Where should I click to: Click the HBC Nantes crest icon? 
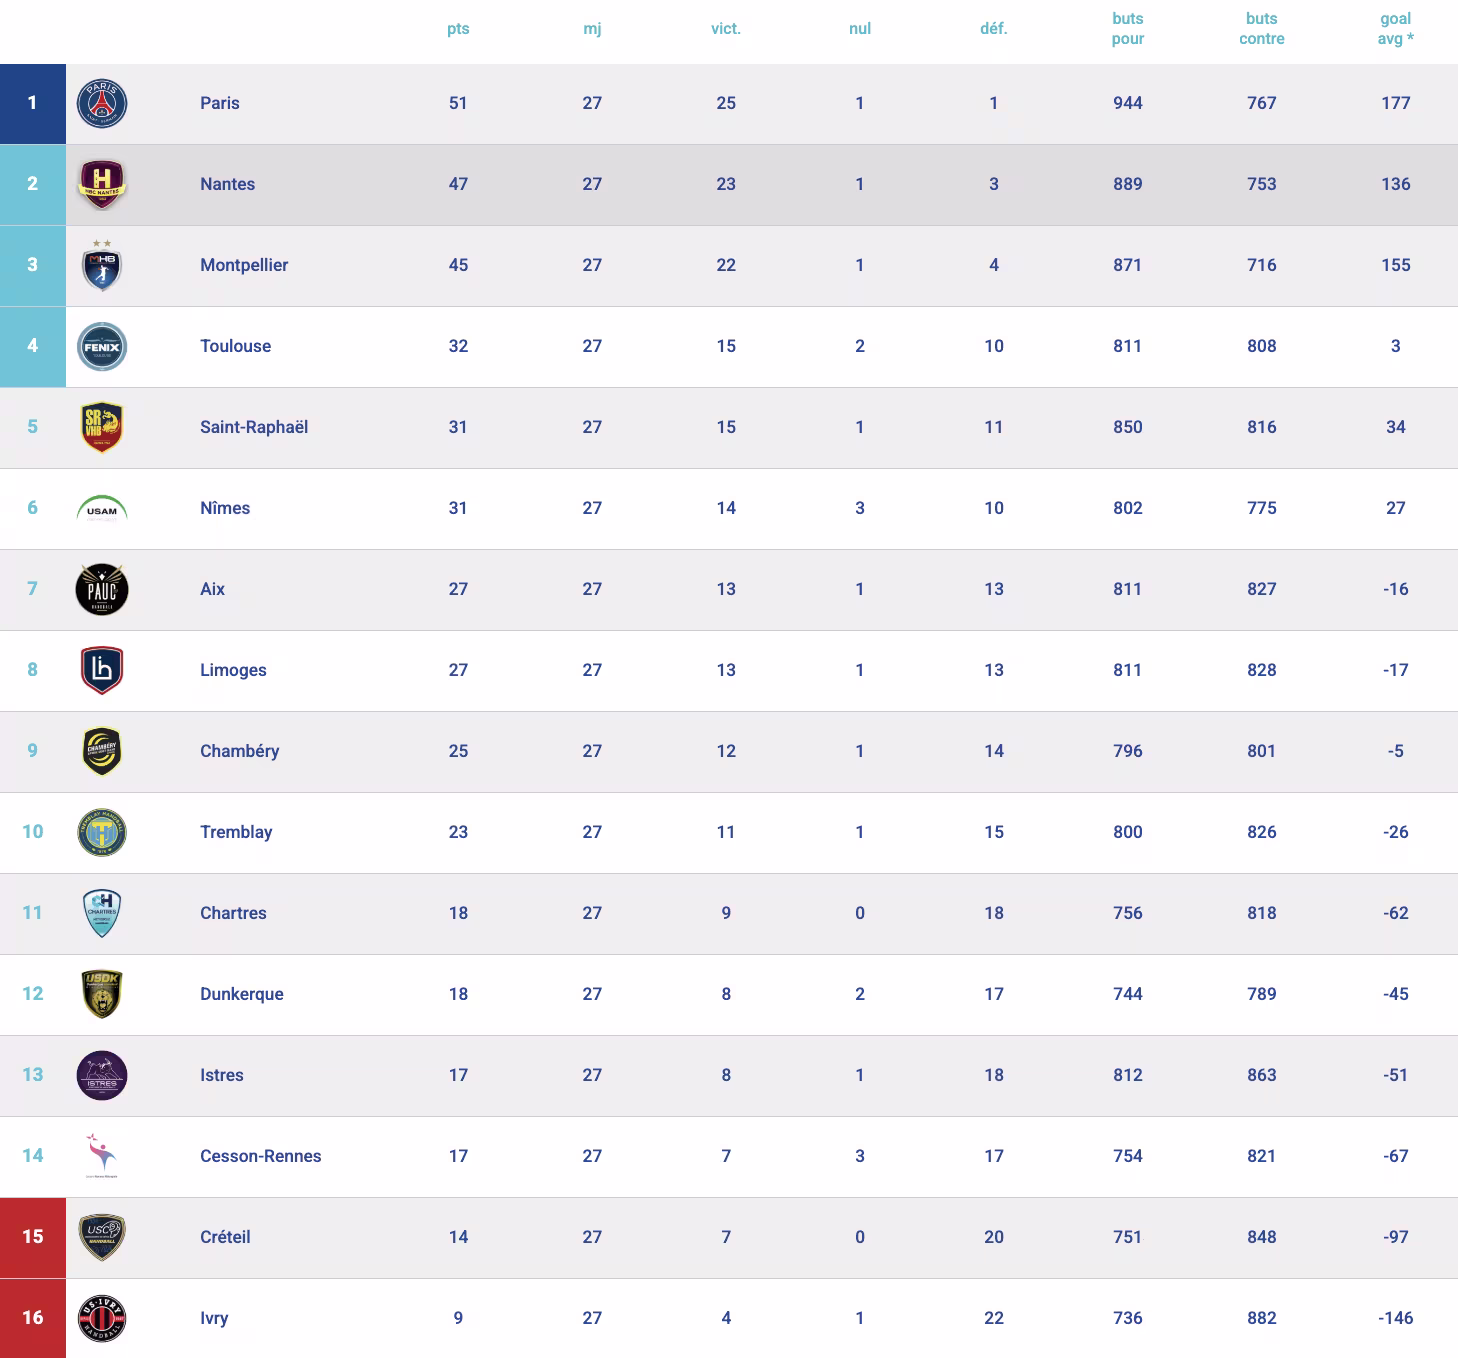click(x=102, y=184)
